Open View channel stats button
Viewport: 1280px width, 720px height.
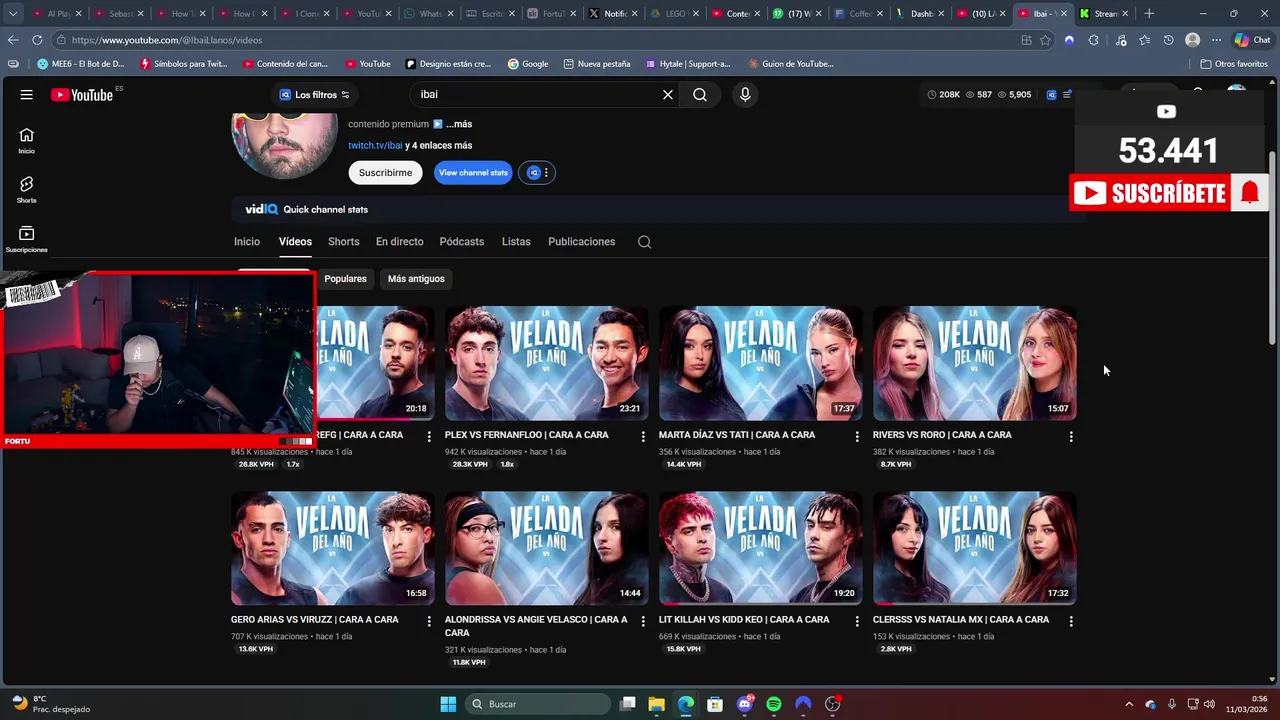coord(473,173)
